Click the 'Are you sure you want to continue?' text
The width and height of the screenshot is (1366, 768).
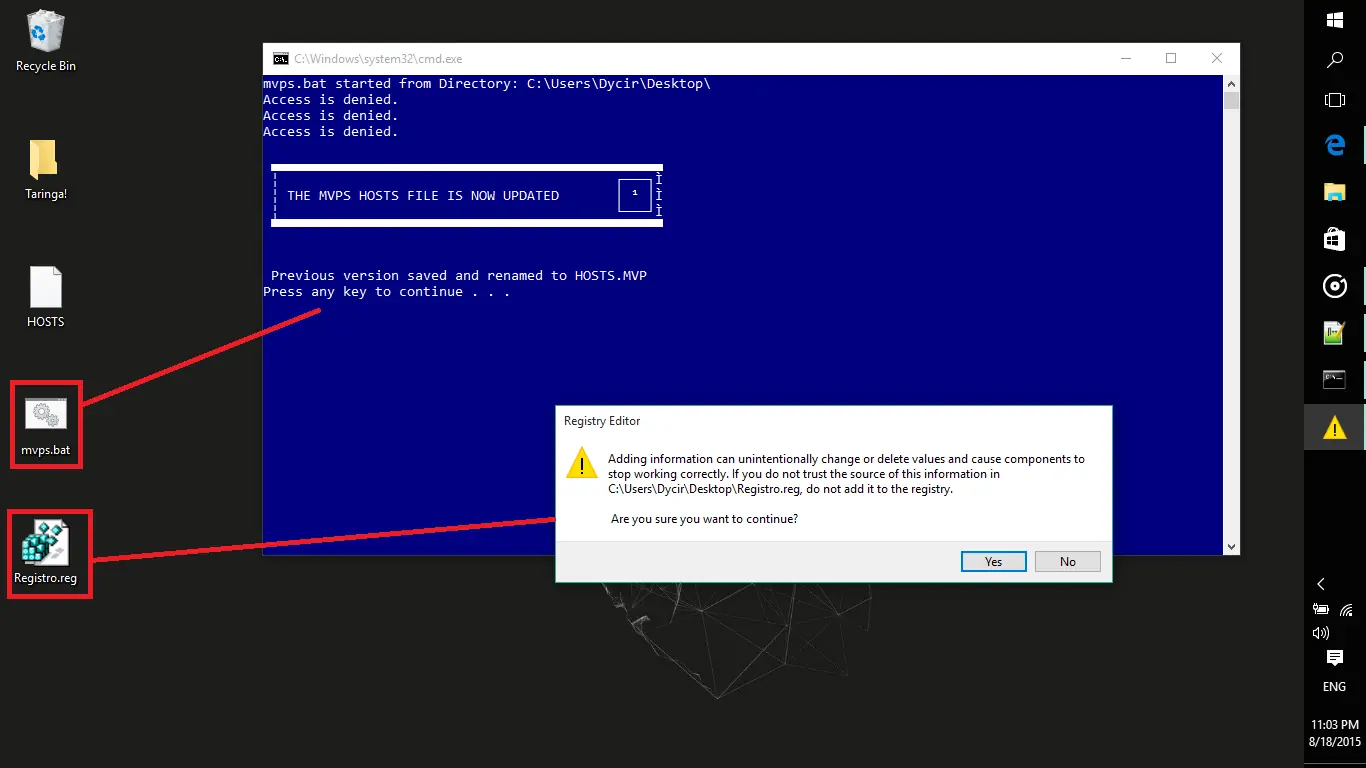tap(704, 519)
